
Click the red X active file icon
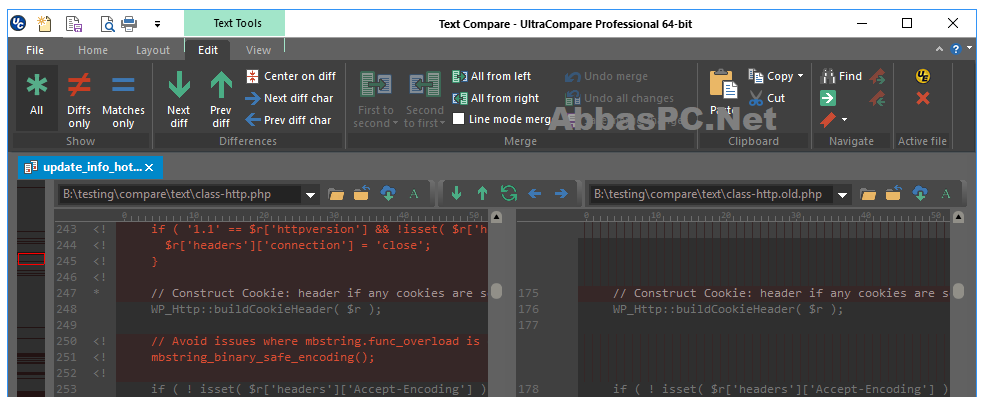pos(922,98)
